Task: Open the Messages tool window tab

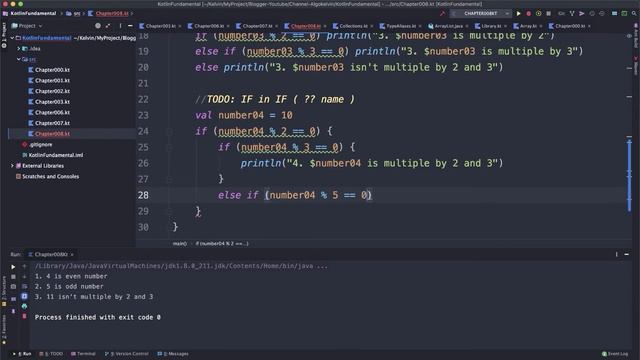Action: [173, 354]
